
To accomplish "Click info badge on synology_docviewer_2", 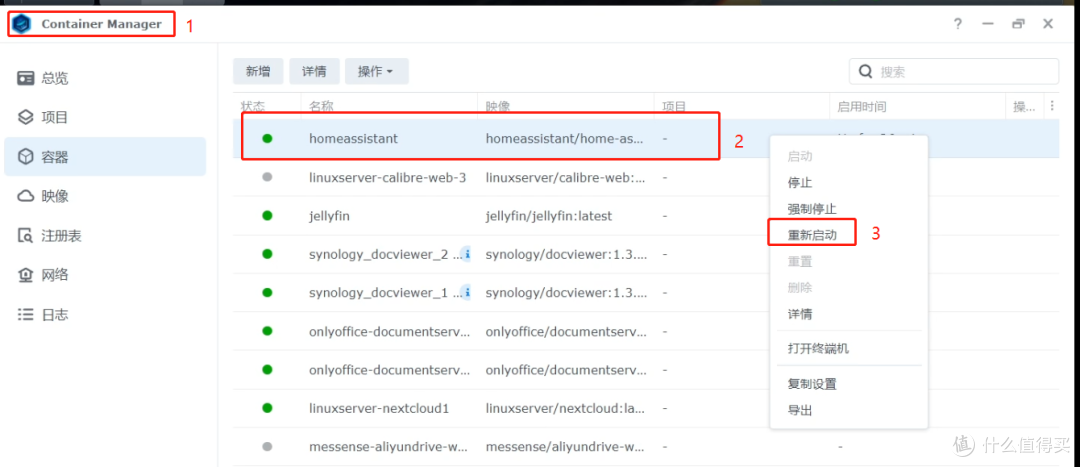I will pos(465,254).
